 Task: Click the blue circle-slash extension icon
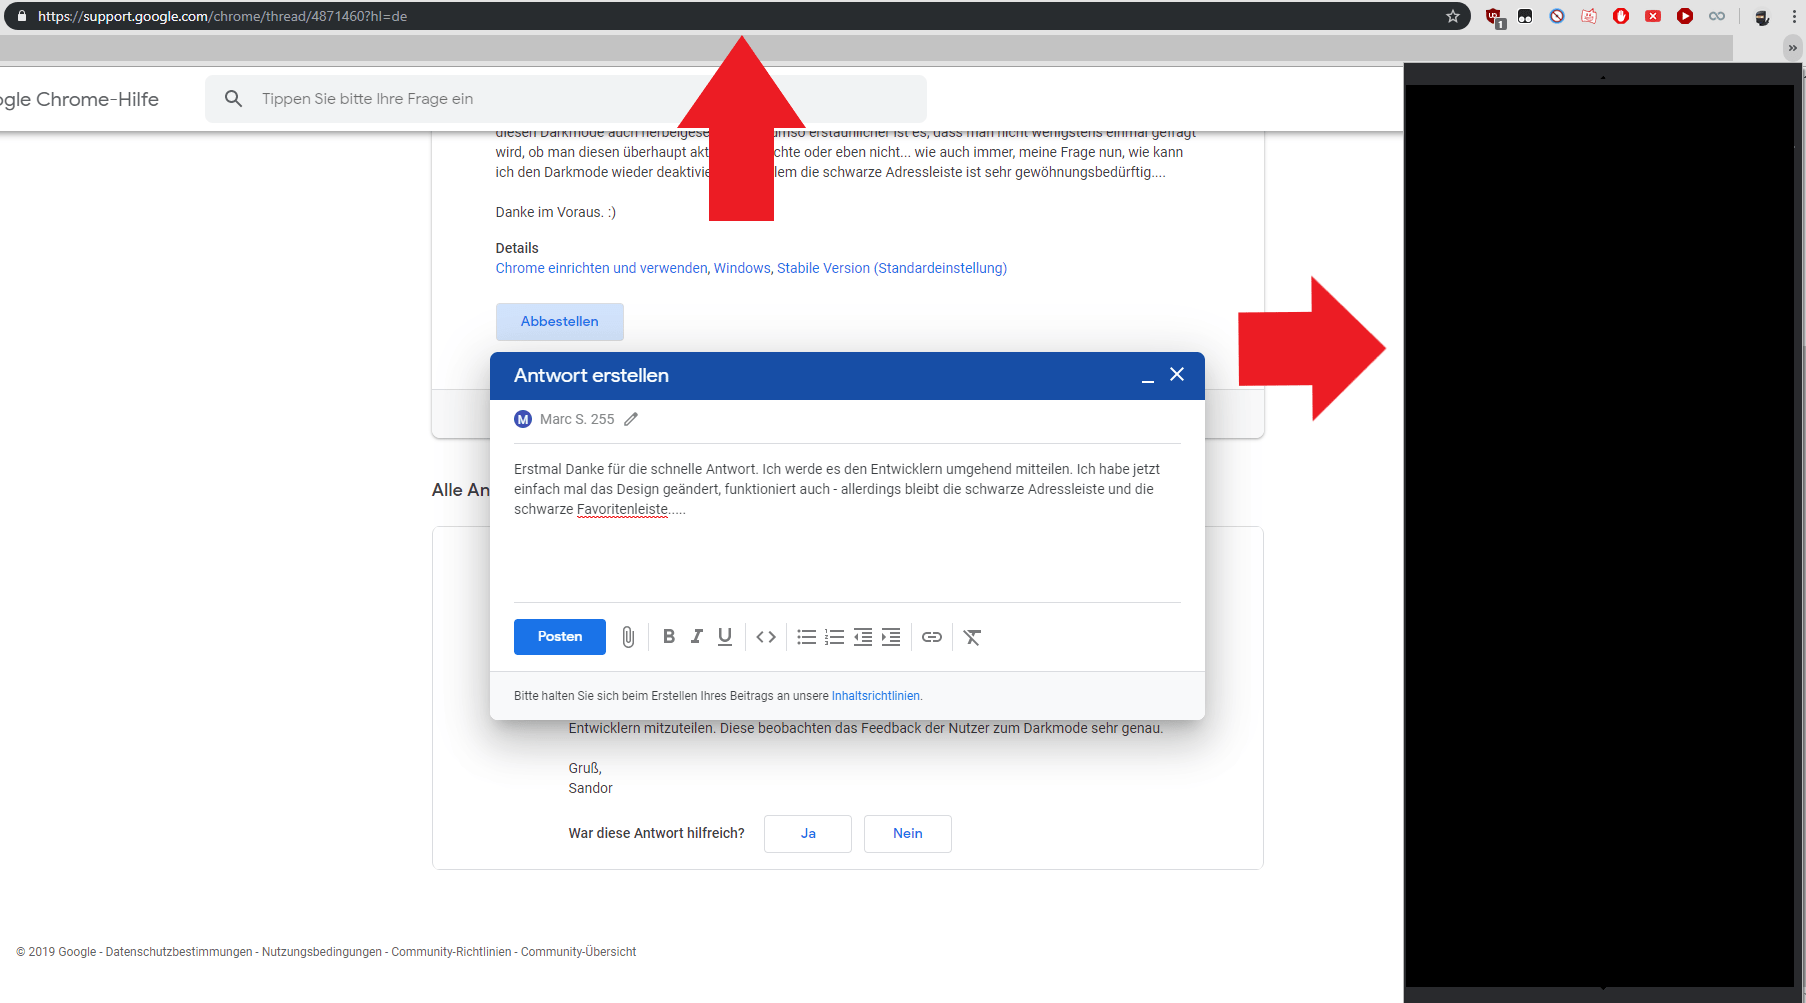(x=1557, y=16)
